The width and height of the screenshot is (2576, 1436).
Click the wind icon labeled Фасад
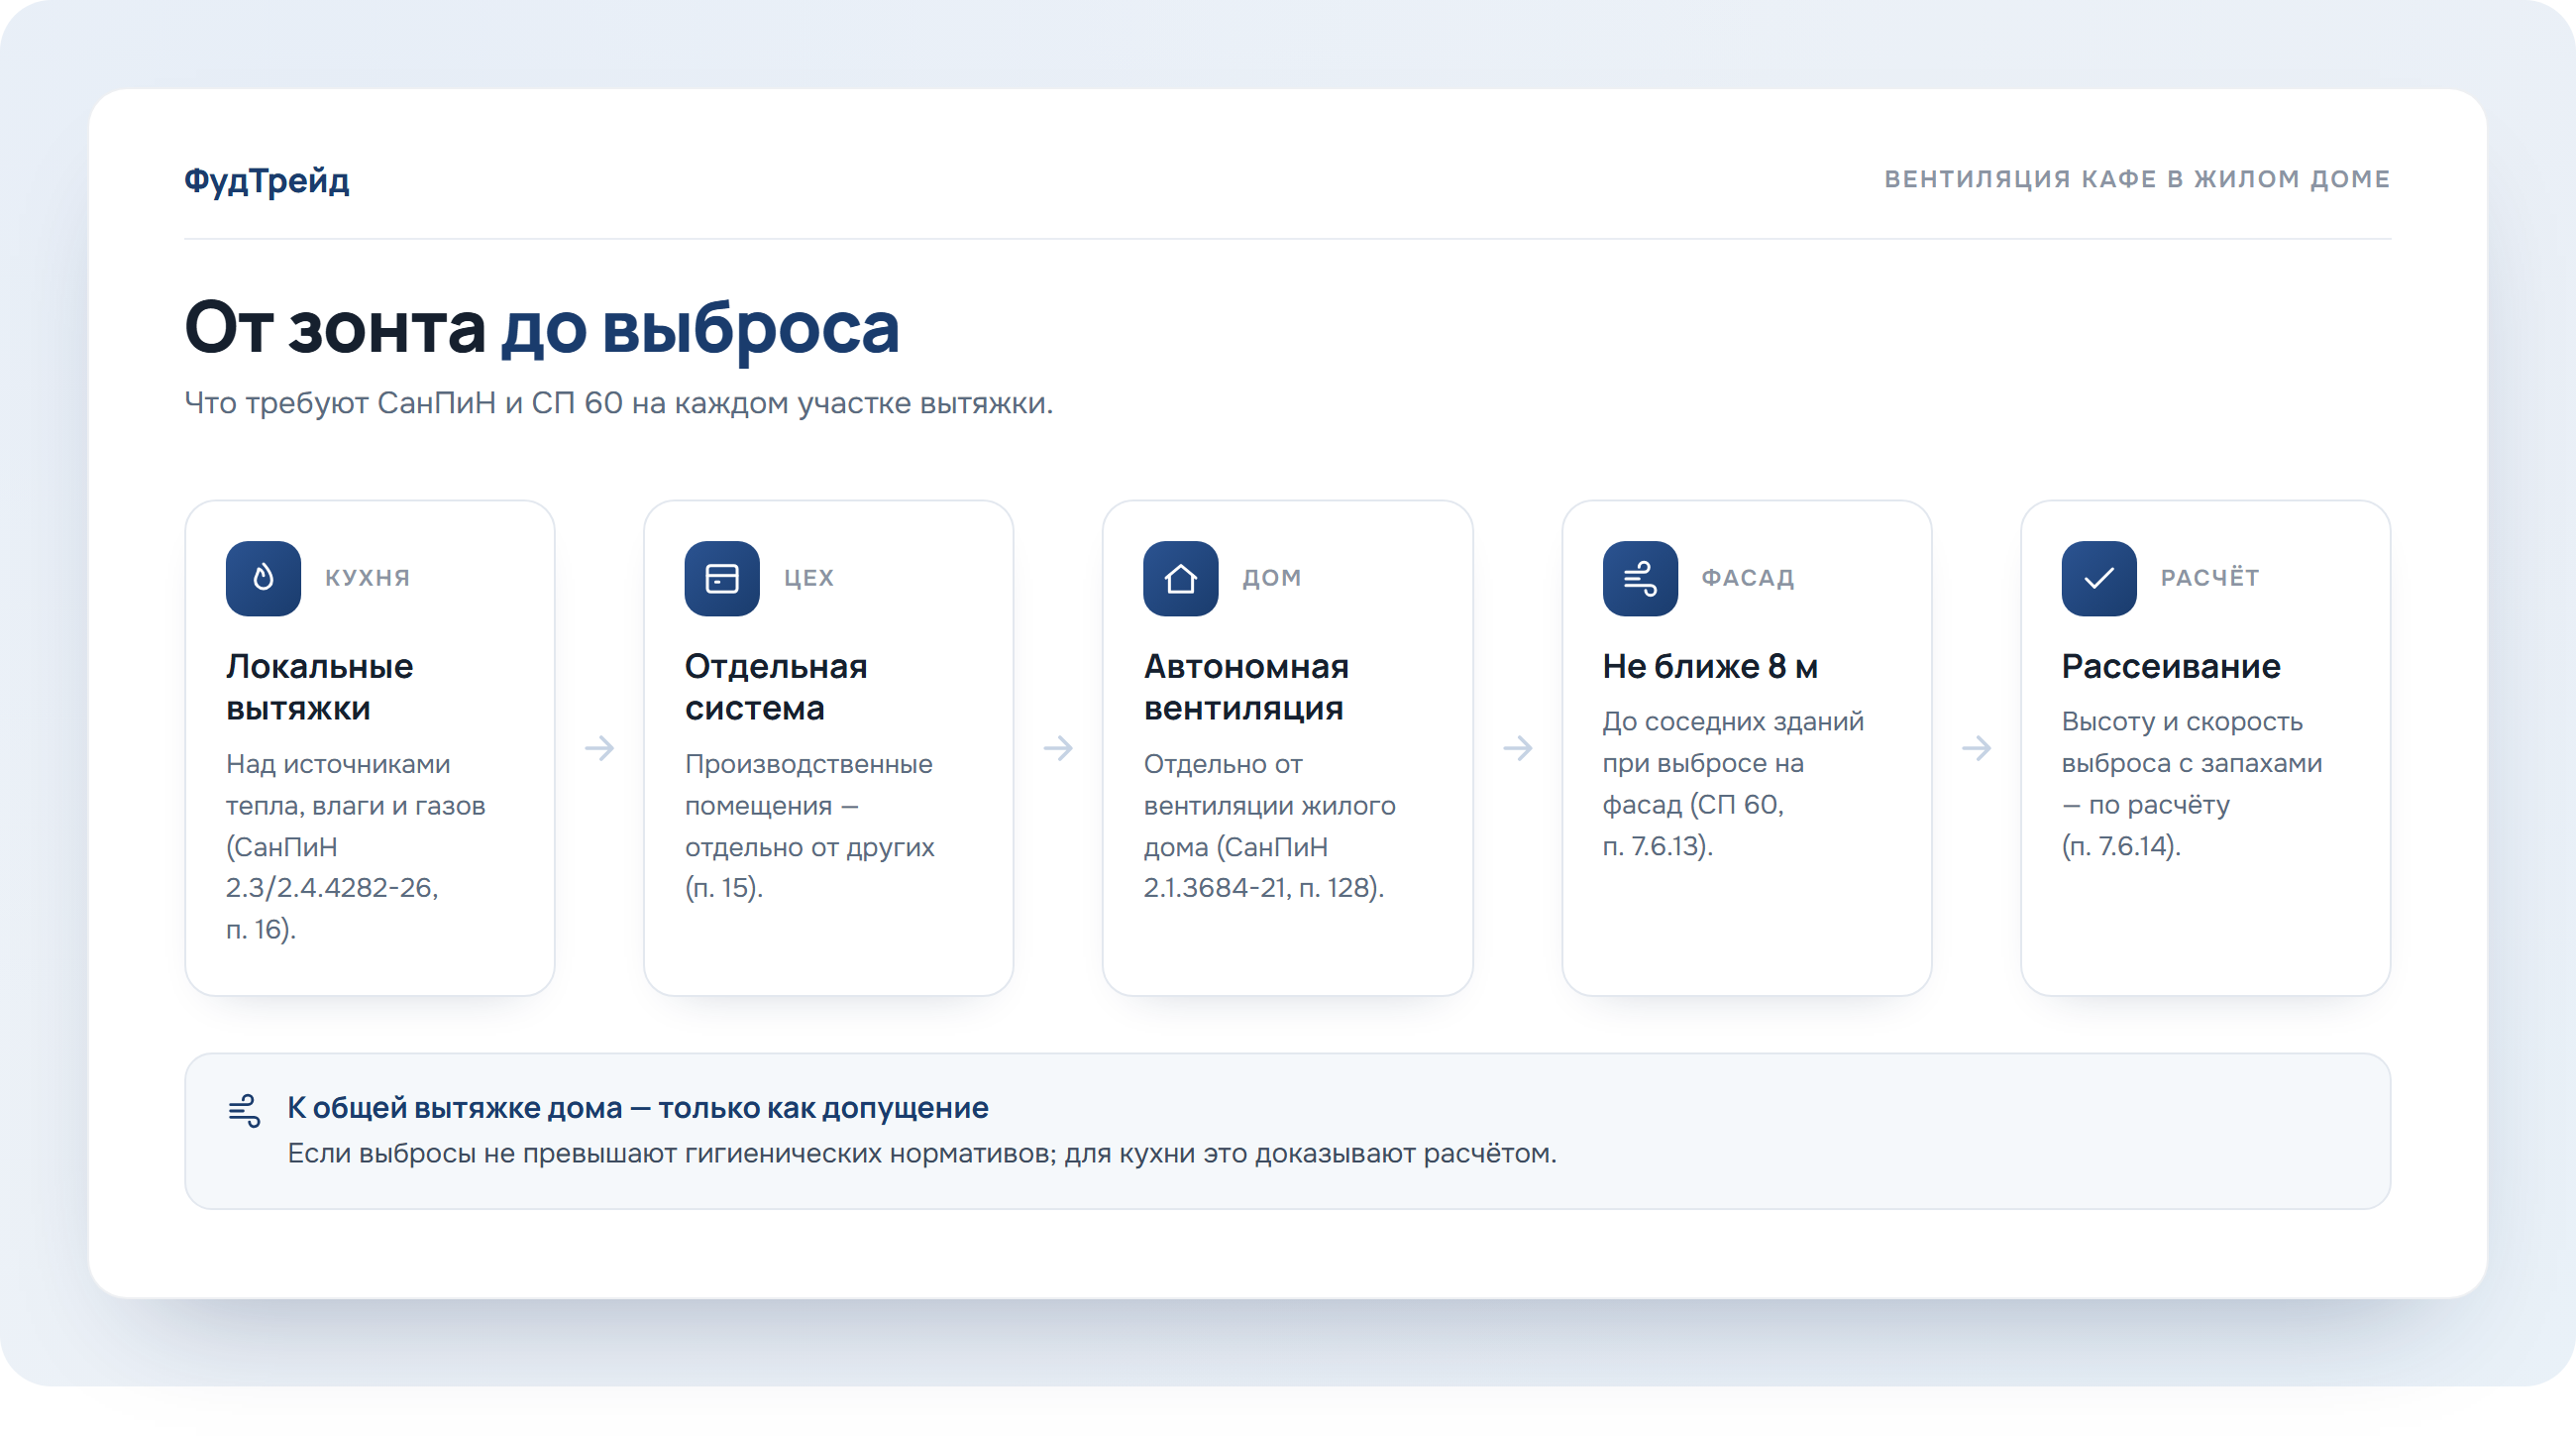click(1640, 578)
